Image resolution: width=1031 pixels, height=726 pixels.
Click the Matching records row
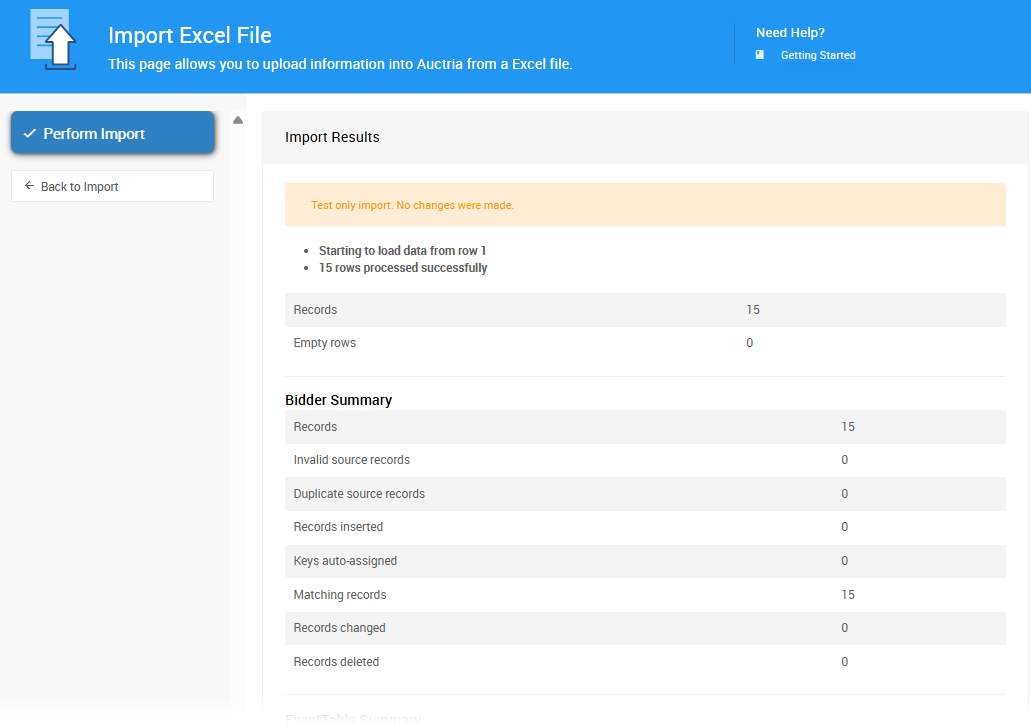pyautogui.click(x=646, y=594)
